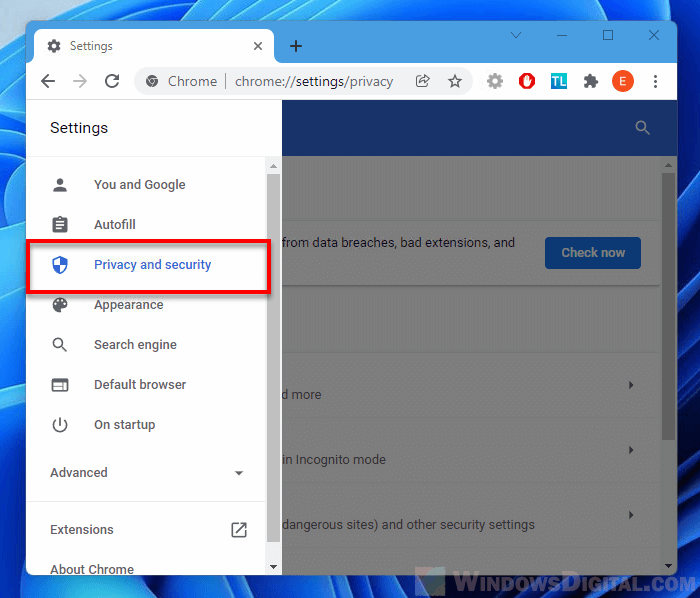Click the Privacy shield icon
700x598 pixels.
point(60,265)
